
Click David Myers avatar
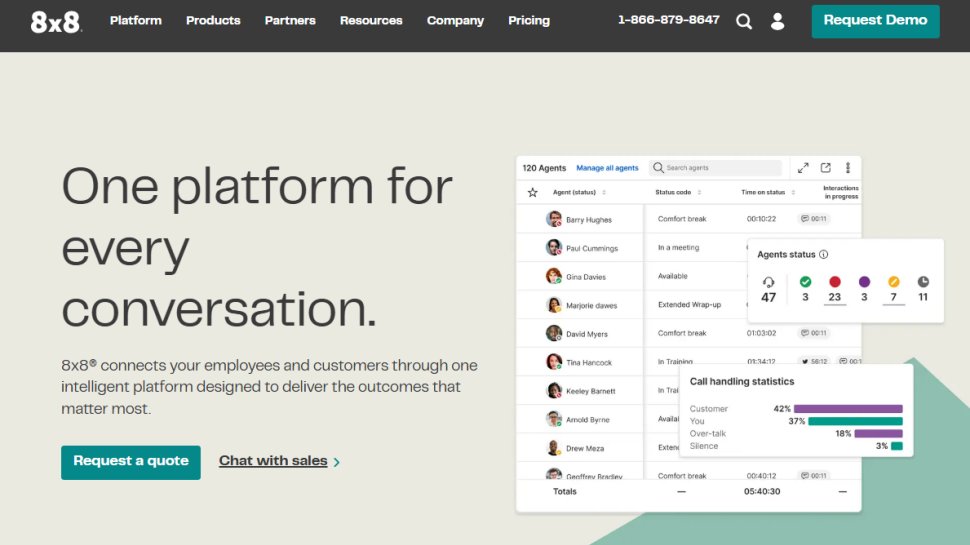pyautogui.click(x=554, y=333)
